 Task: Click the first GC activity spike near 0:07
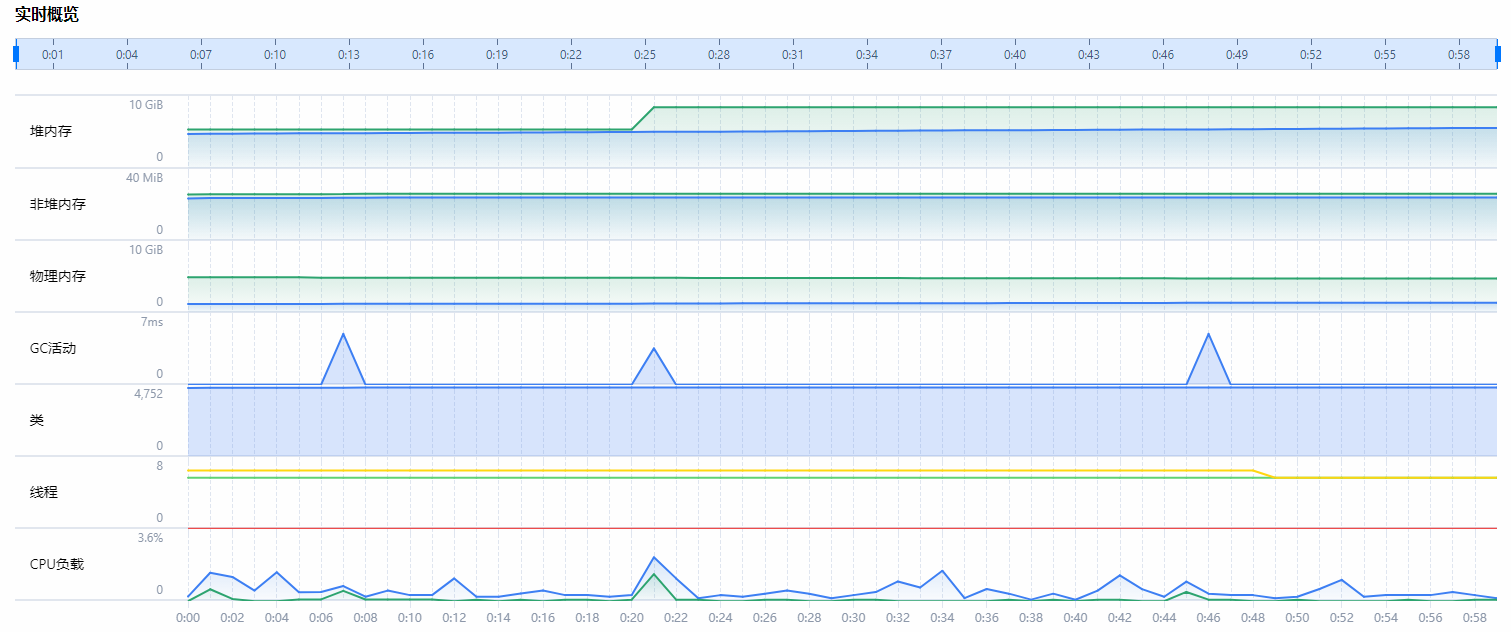pyautogui.click(x=343, y=334)
